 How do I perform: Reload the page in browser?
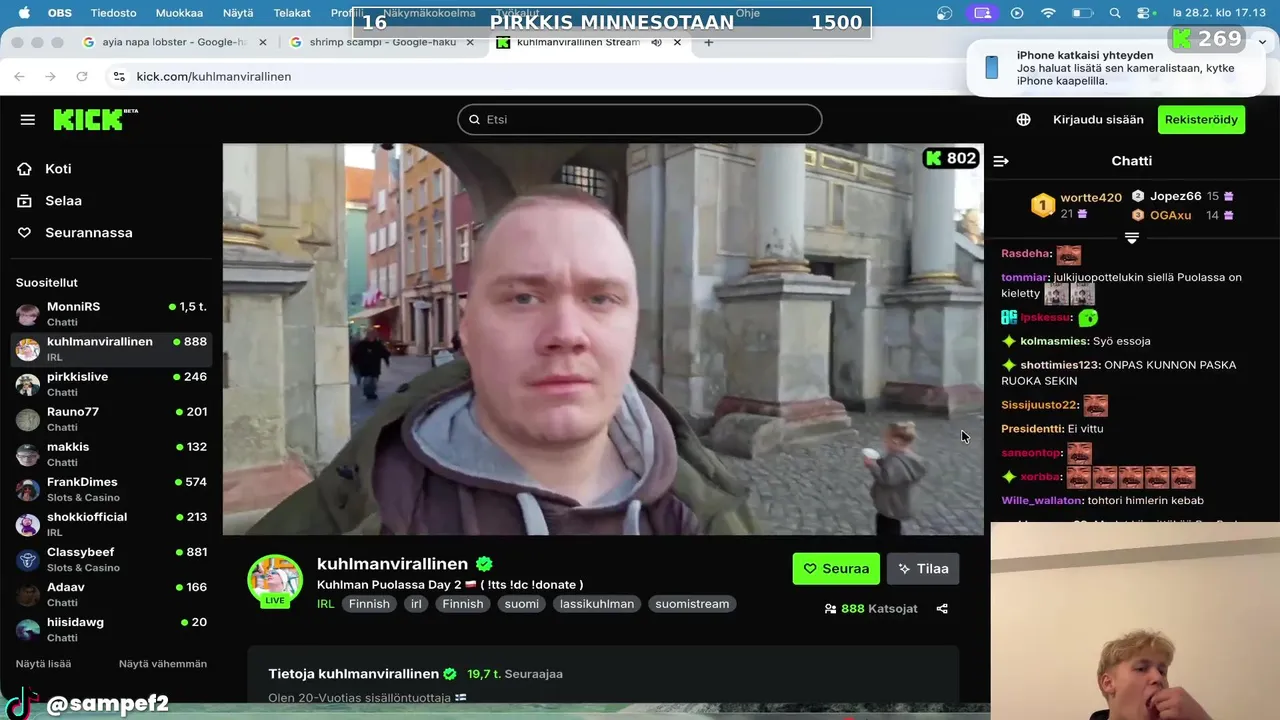[82, 77]
